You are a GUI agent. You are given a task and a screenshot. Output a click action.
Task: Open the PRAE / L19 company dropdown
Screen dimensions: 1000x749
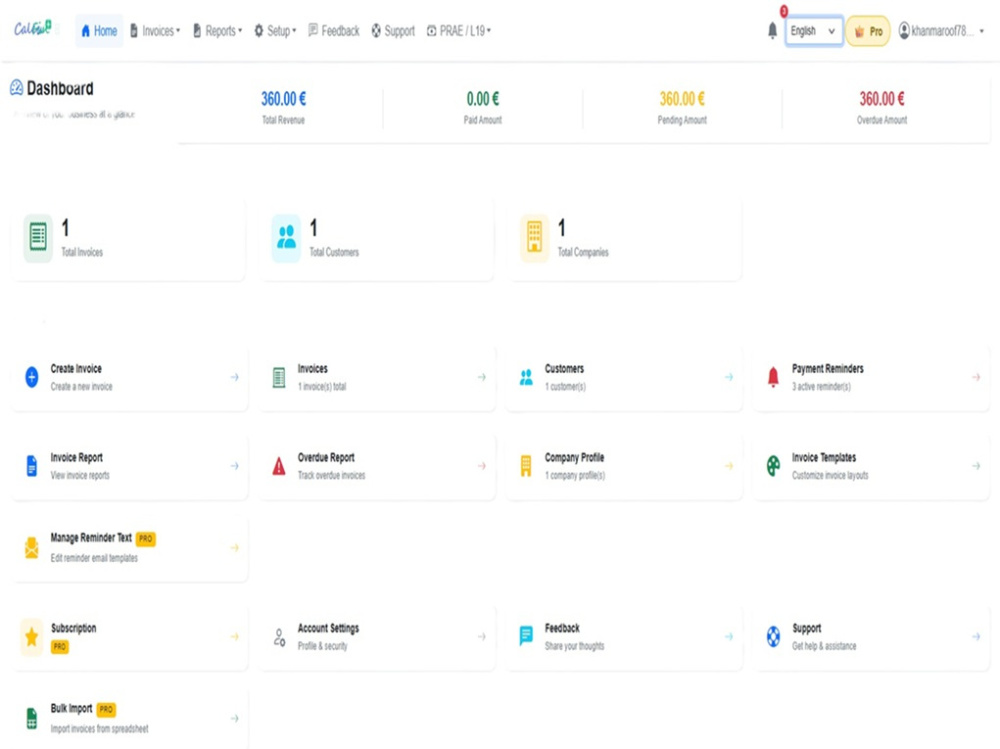click(x=459, y=31)
